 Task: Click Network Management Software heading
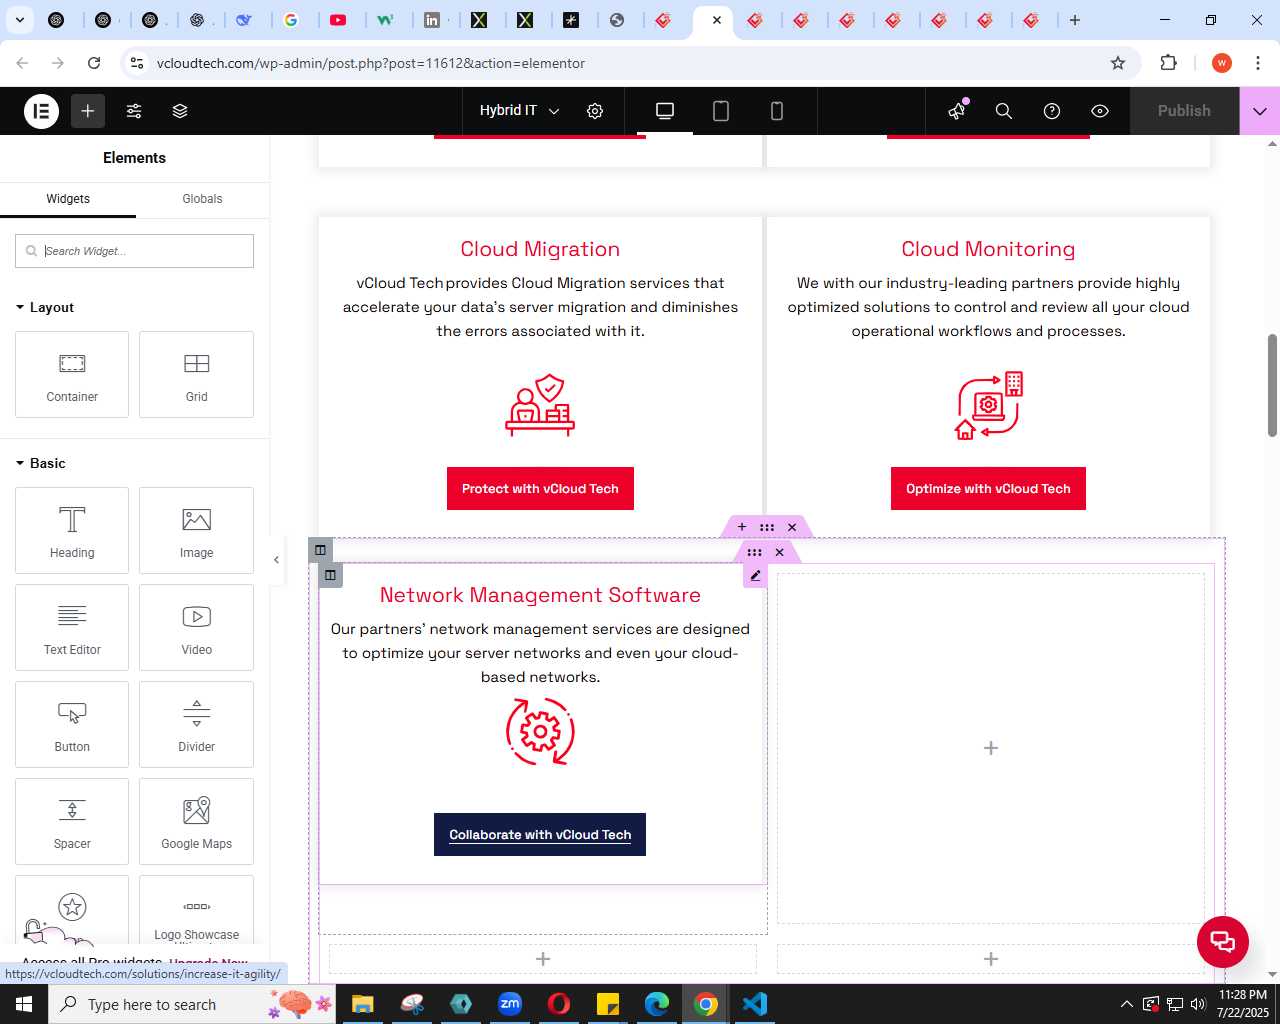click(540, 595)
